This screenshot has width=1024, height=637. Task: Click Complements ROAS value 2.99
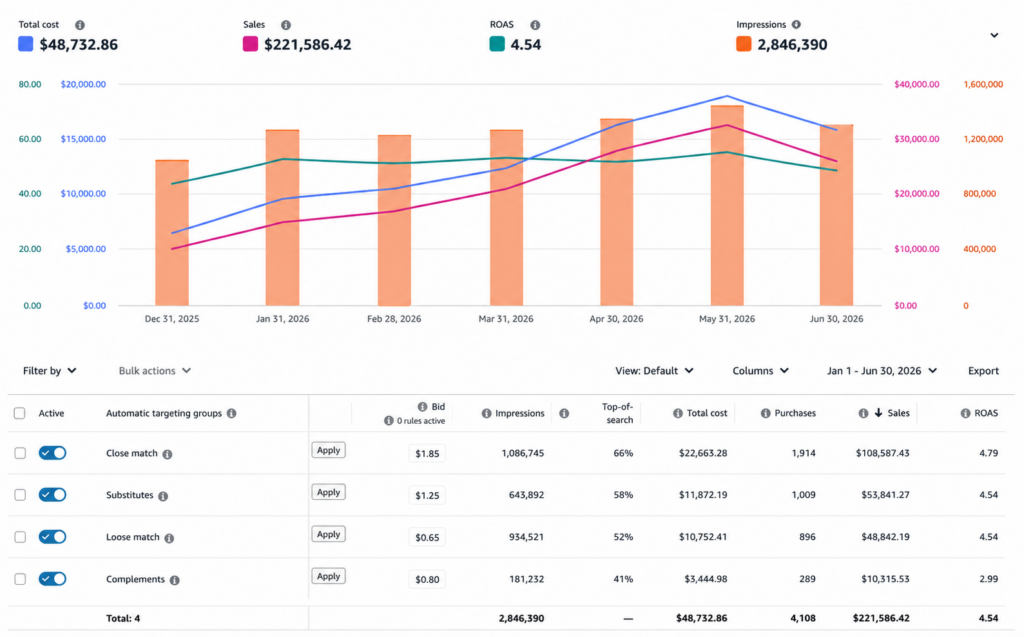point(988,579)
